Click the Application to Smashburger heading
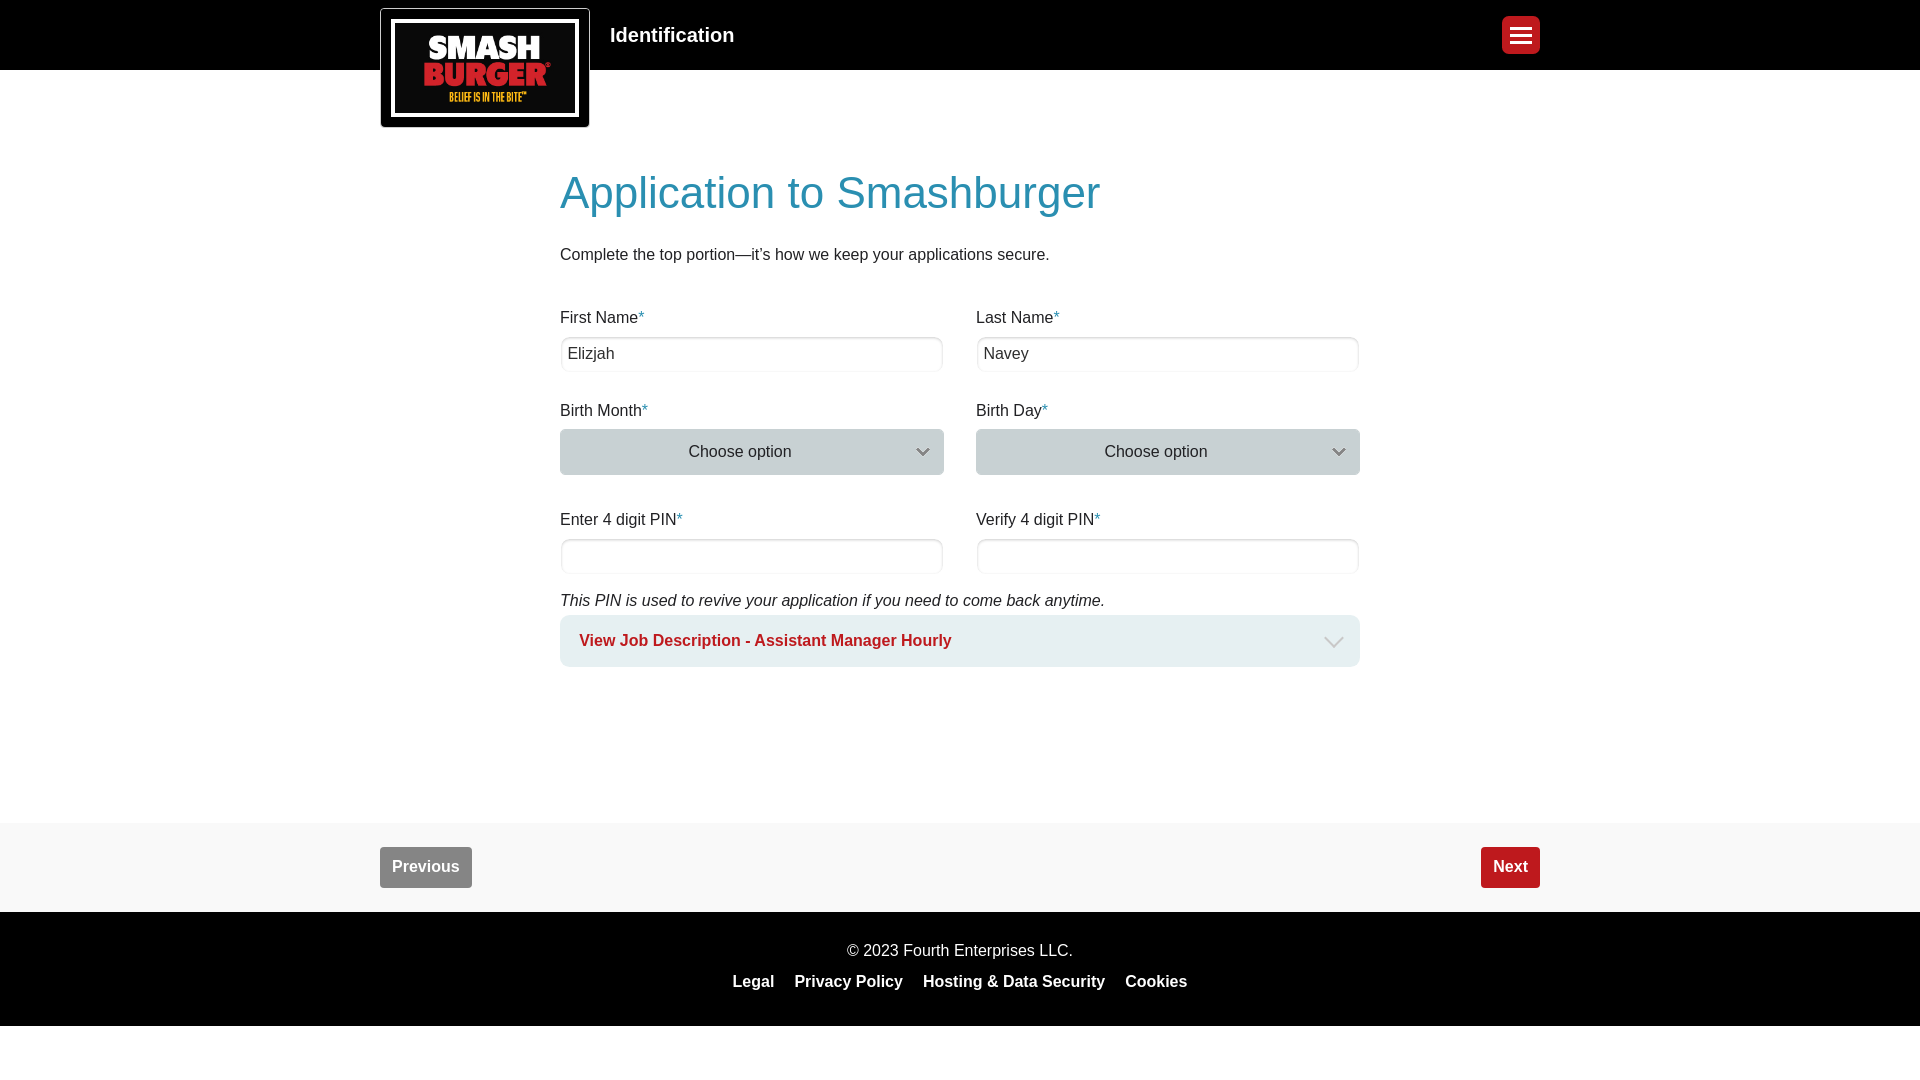 (x=830, y=193)
